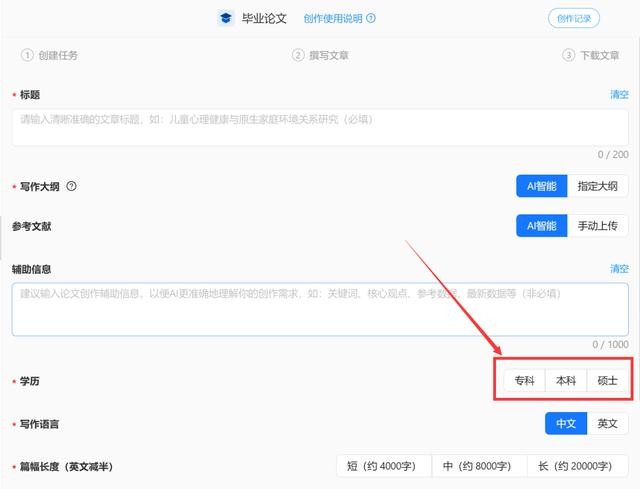This screenshot has width=640, height=489.
Task: Click the 辅助信息 text area
Action: point(320,309)
